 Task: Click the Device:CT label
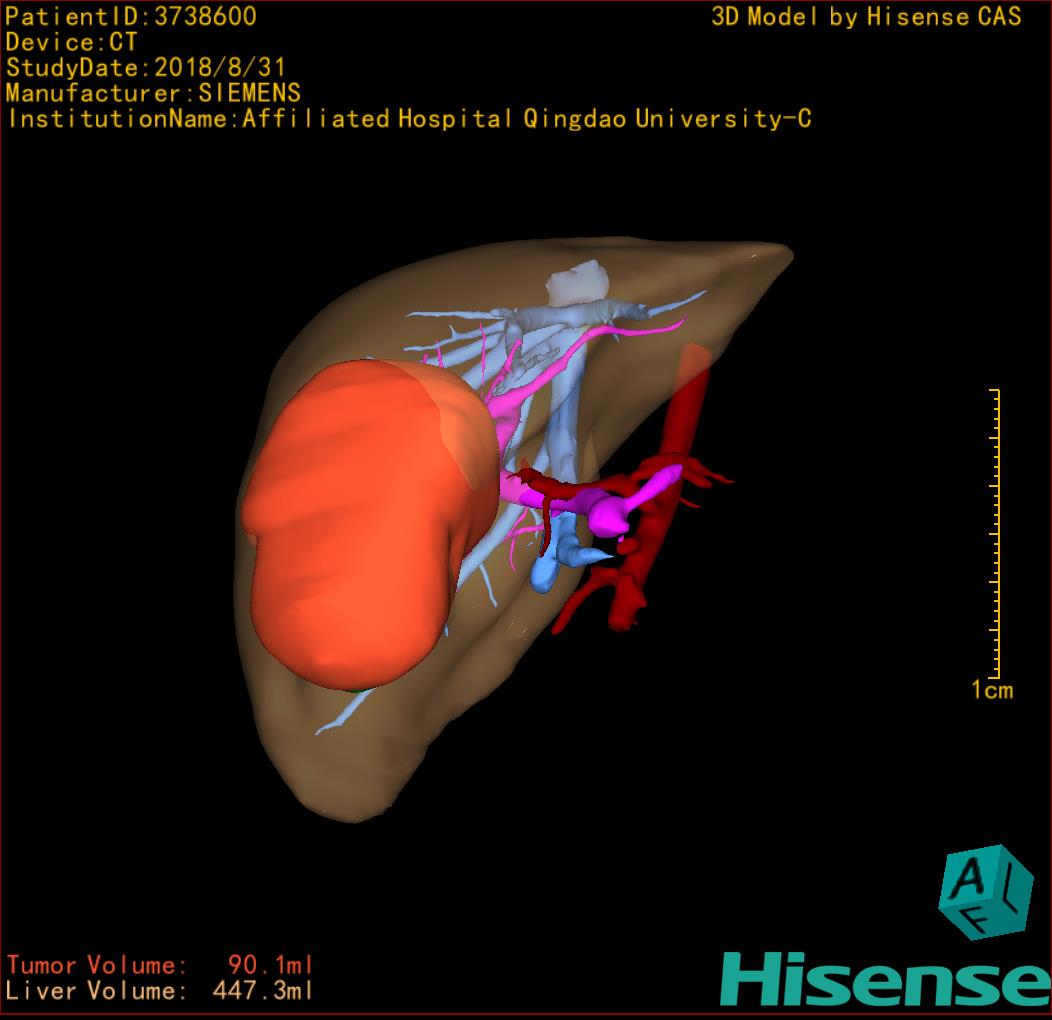72,42
